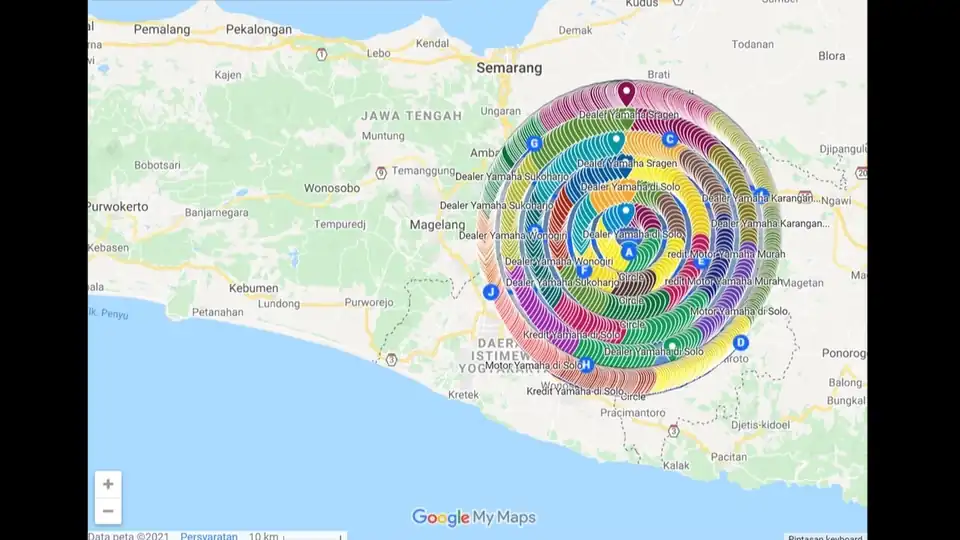Click the Temanggung town label
The image size is (960, 540).
point(423,171)
